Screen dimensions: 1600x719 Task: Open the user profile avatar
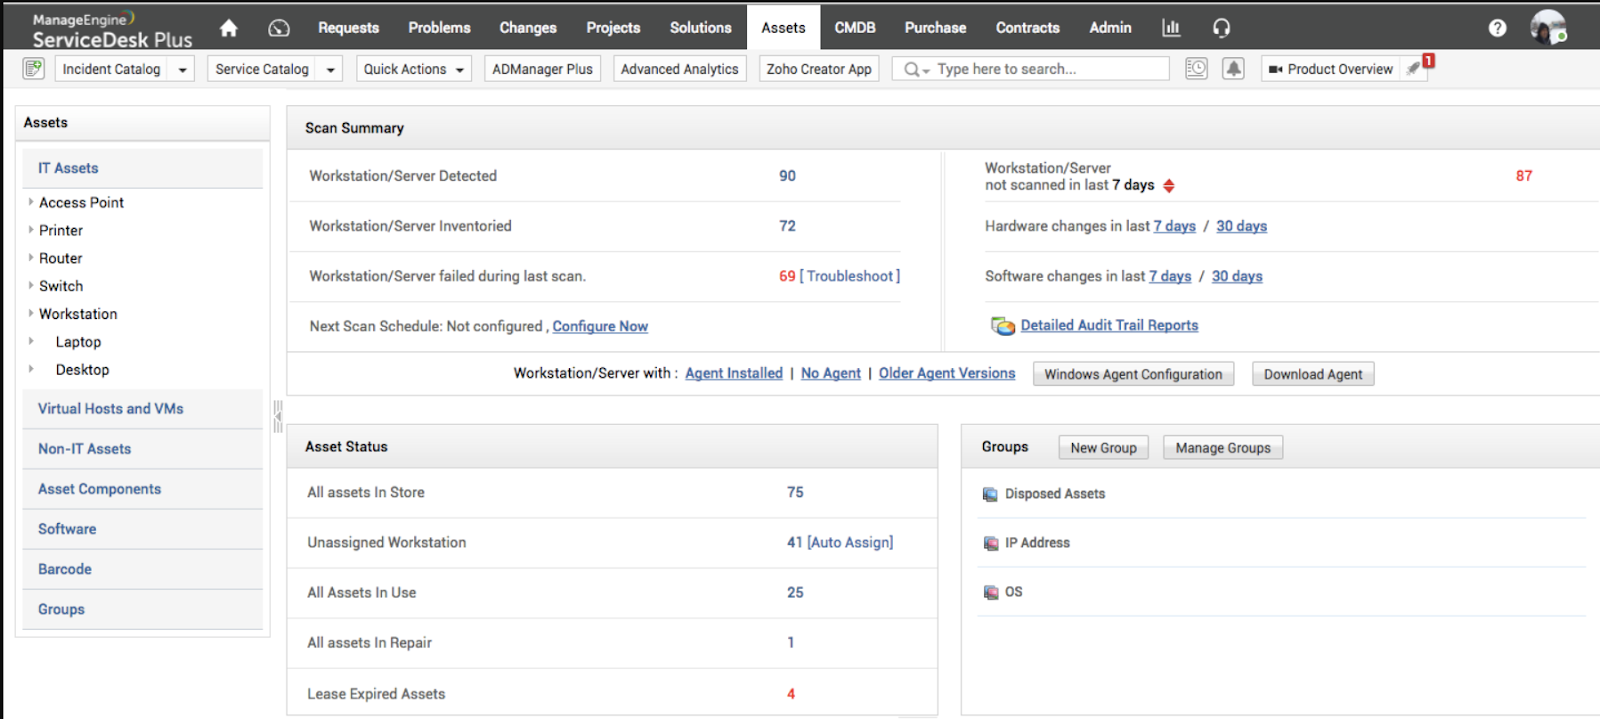pyautogui.click(x=1548, y=27)
